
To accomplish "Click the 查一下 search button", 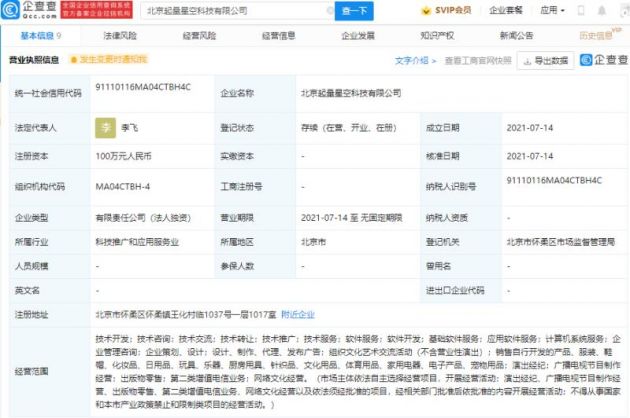I will coord(354,10).
